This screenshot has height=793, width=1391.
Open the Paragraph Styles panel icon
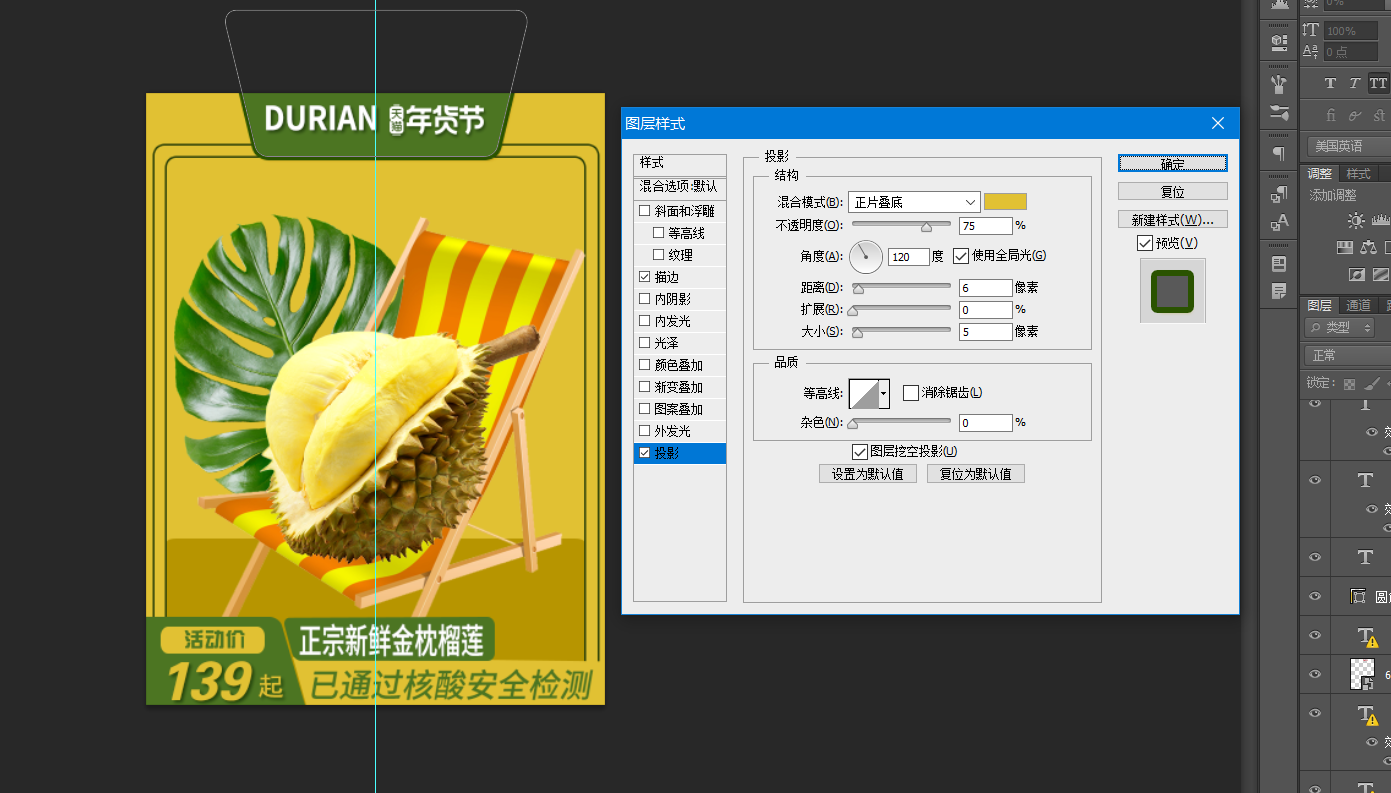(1278, 193)
